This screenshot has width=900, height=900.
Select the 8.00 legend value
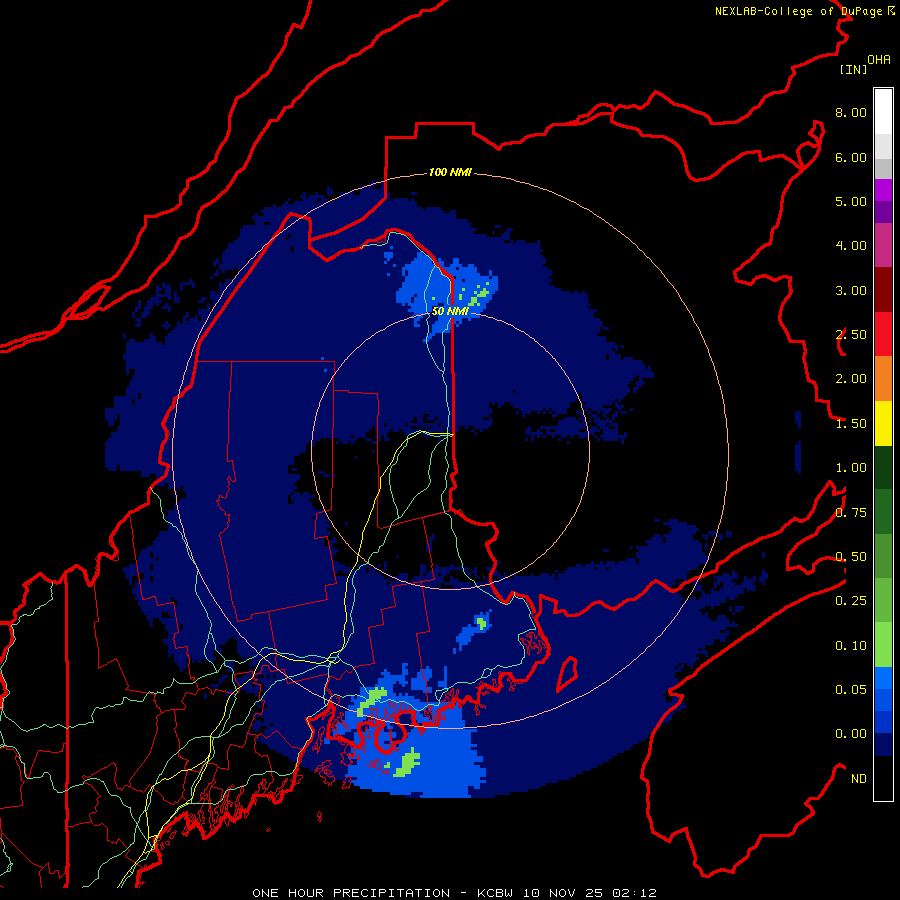pos(851,112)
